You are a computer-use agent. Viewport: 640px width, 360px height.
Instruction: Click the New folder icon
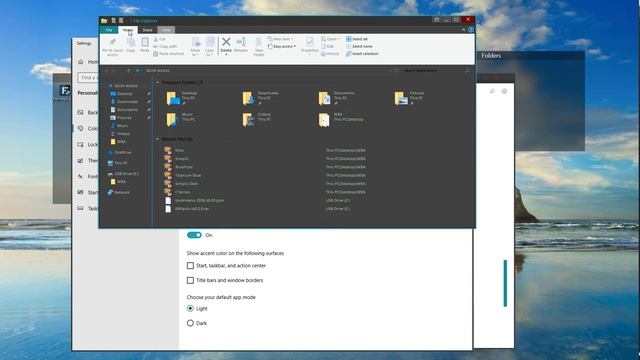[258, 42]
